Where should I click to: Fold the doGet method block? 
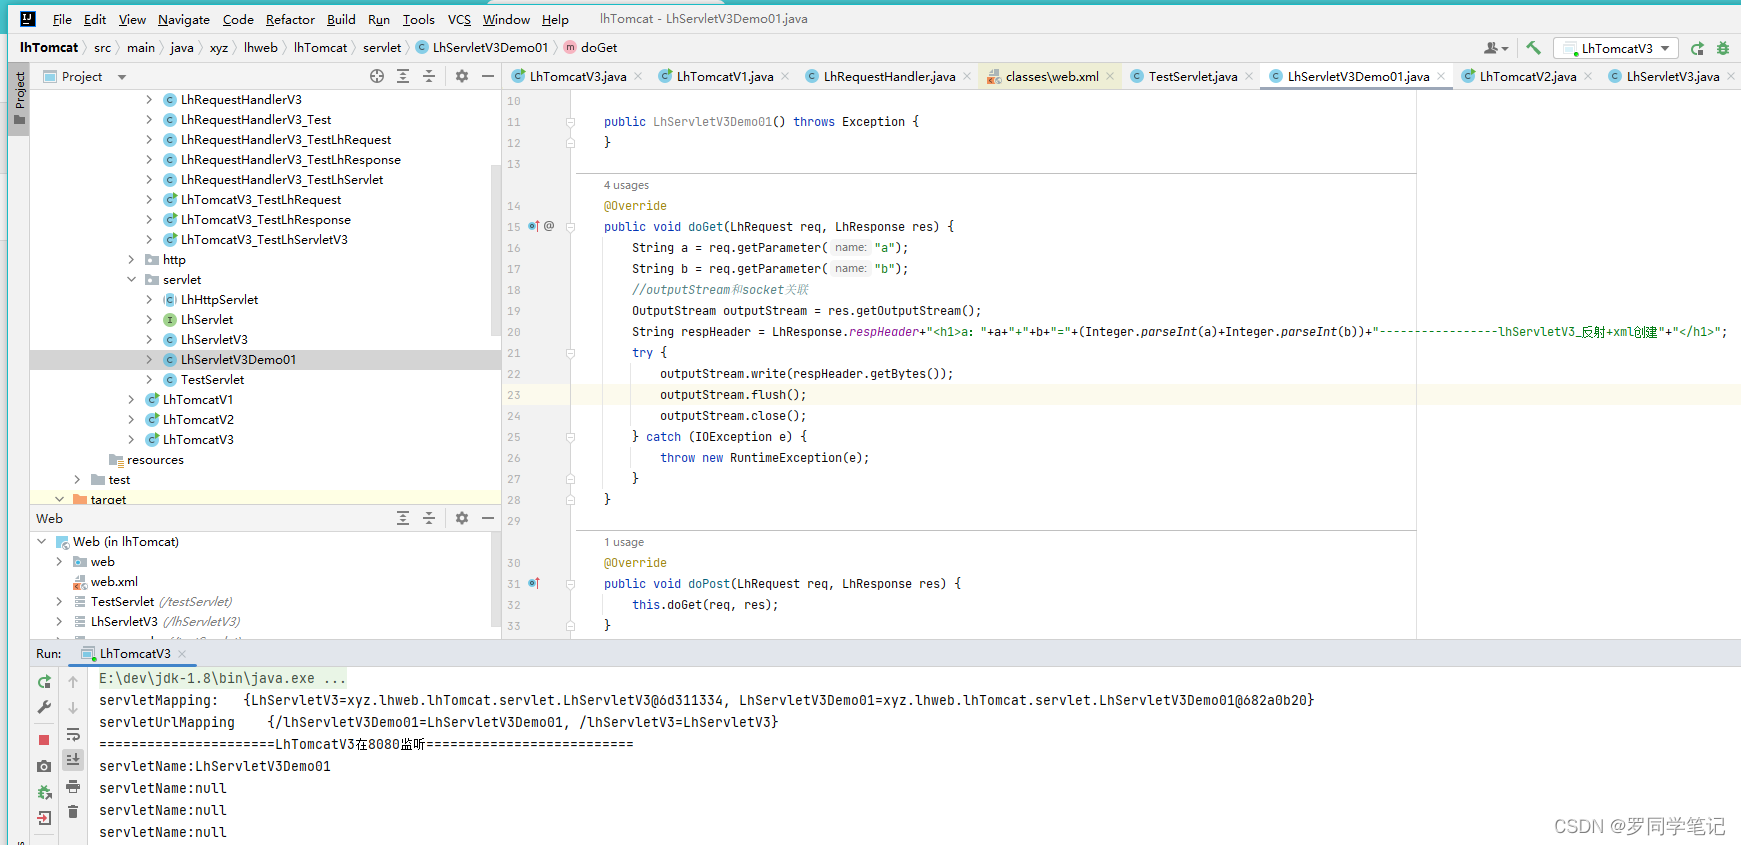[x=570, y=227]
